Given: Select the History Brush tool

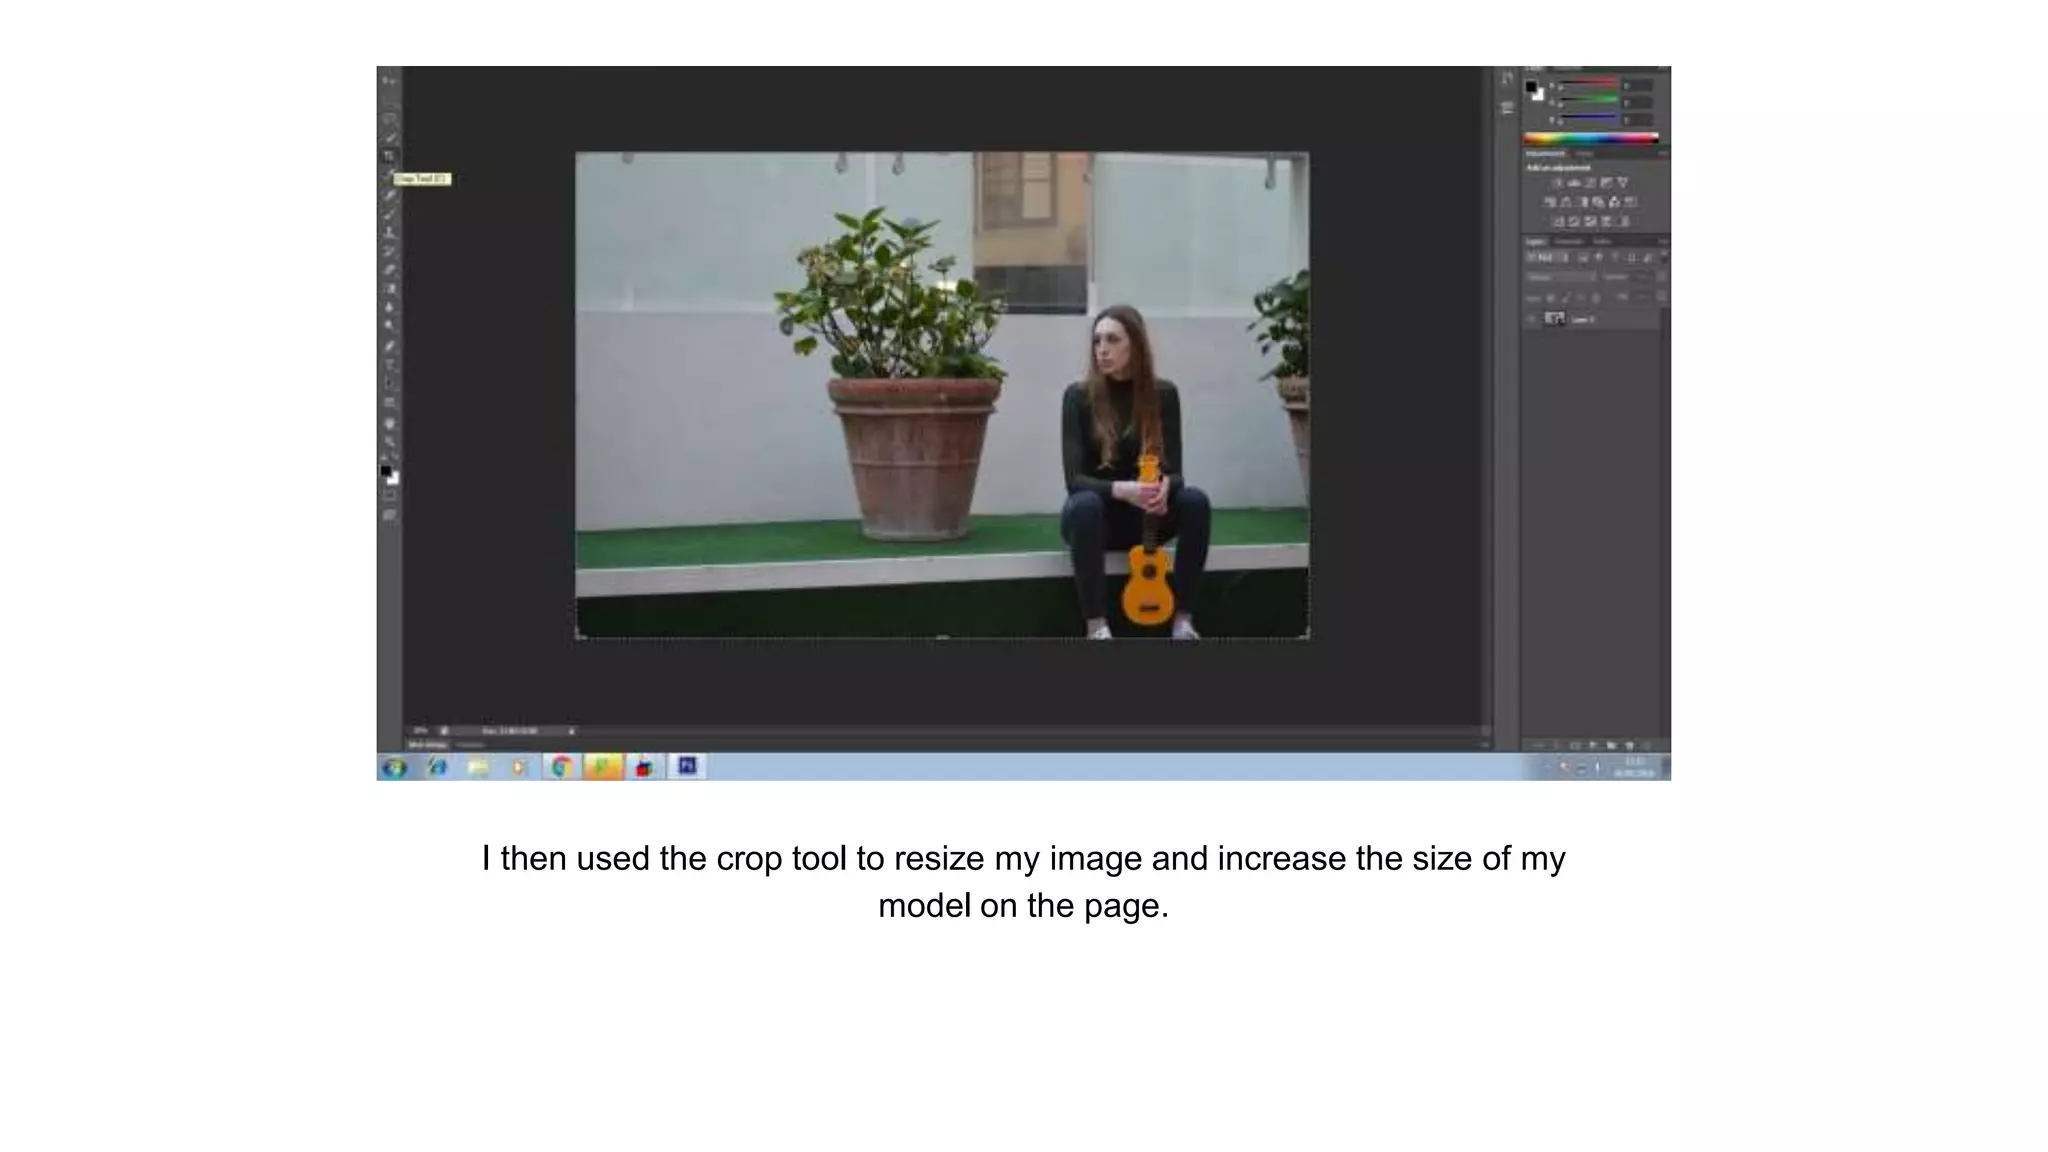Looking at the screenshot, I should pos(389,250).
